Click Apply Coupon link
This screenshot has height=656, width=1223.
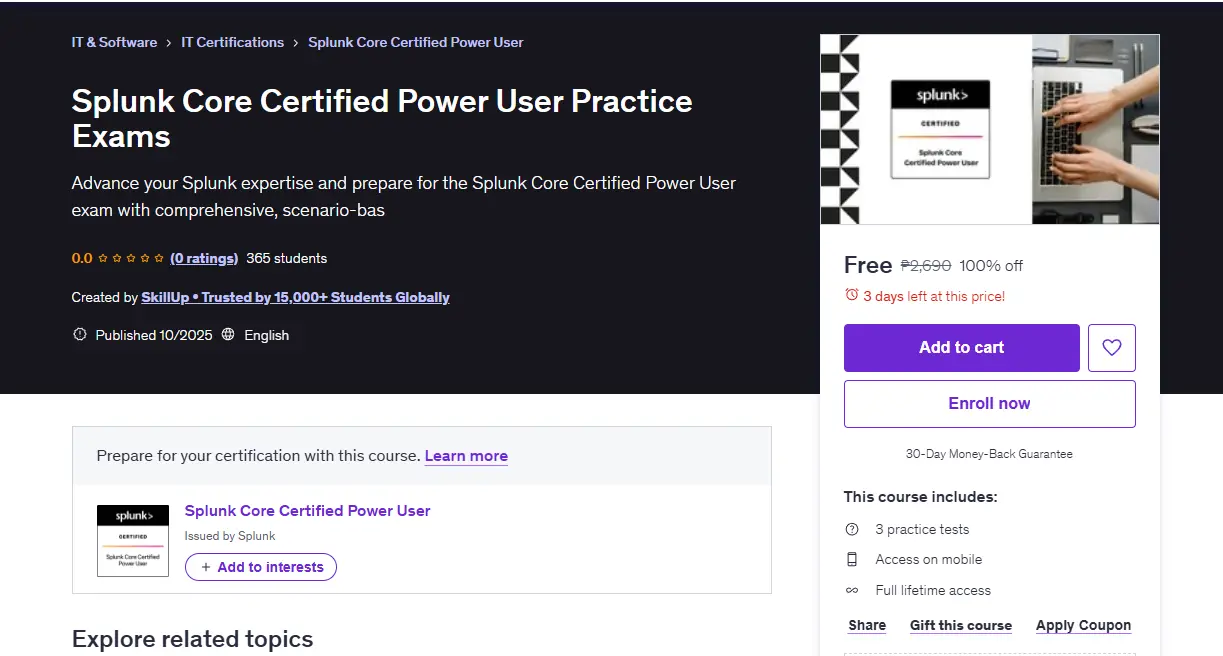pos(1084,625)
